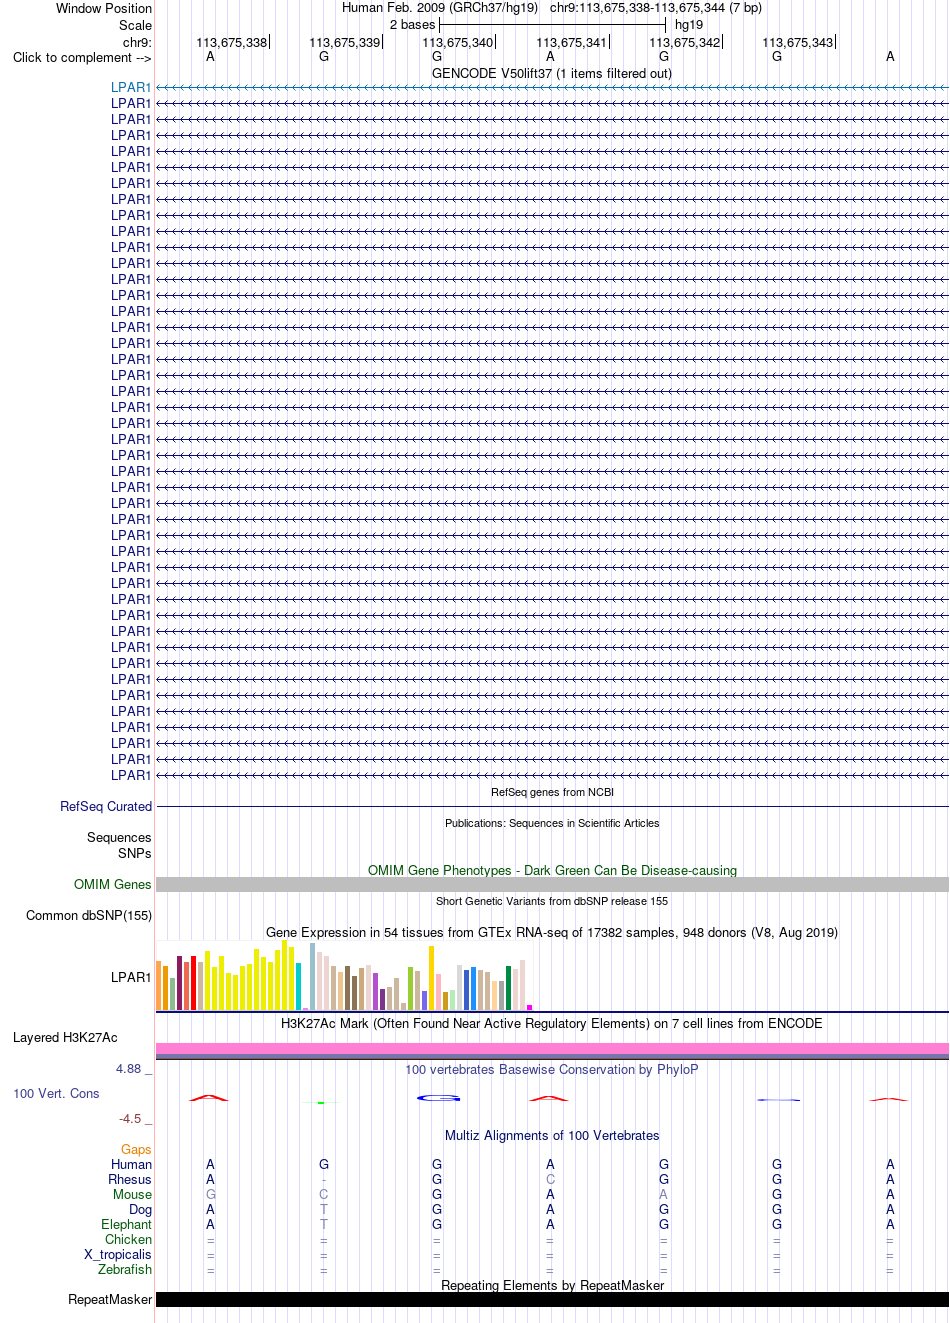Click the RepeatMasker track label
Screen dimensions: 950x1323
pos(110,1300)
